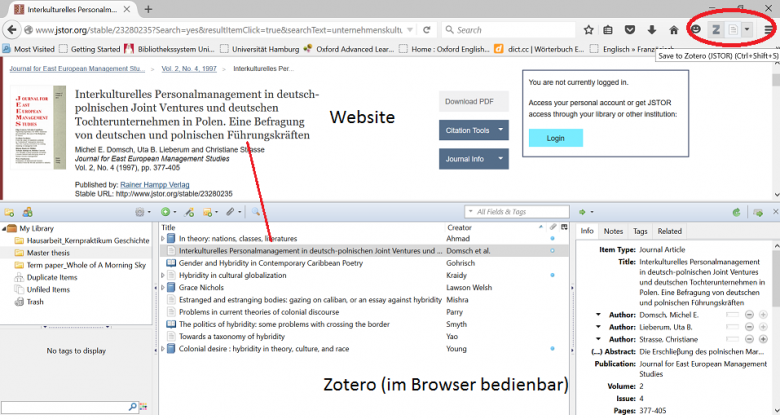
Task: Open the Firefox hamburger menu
Action: tap(769, 30)
